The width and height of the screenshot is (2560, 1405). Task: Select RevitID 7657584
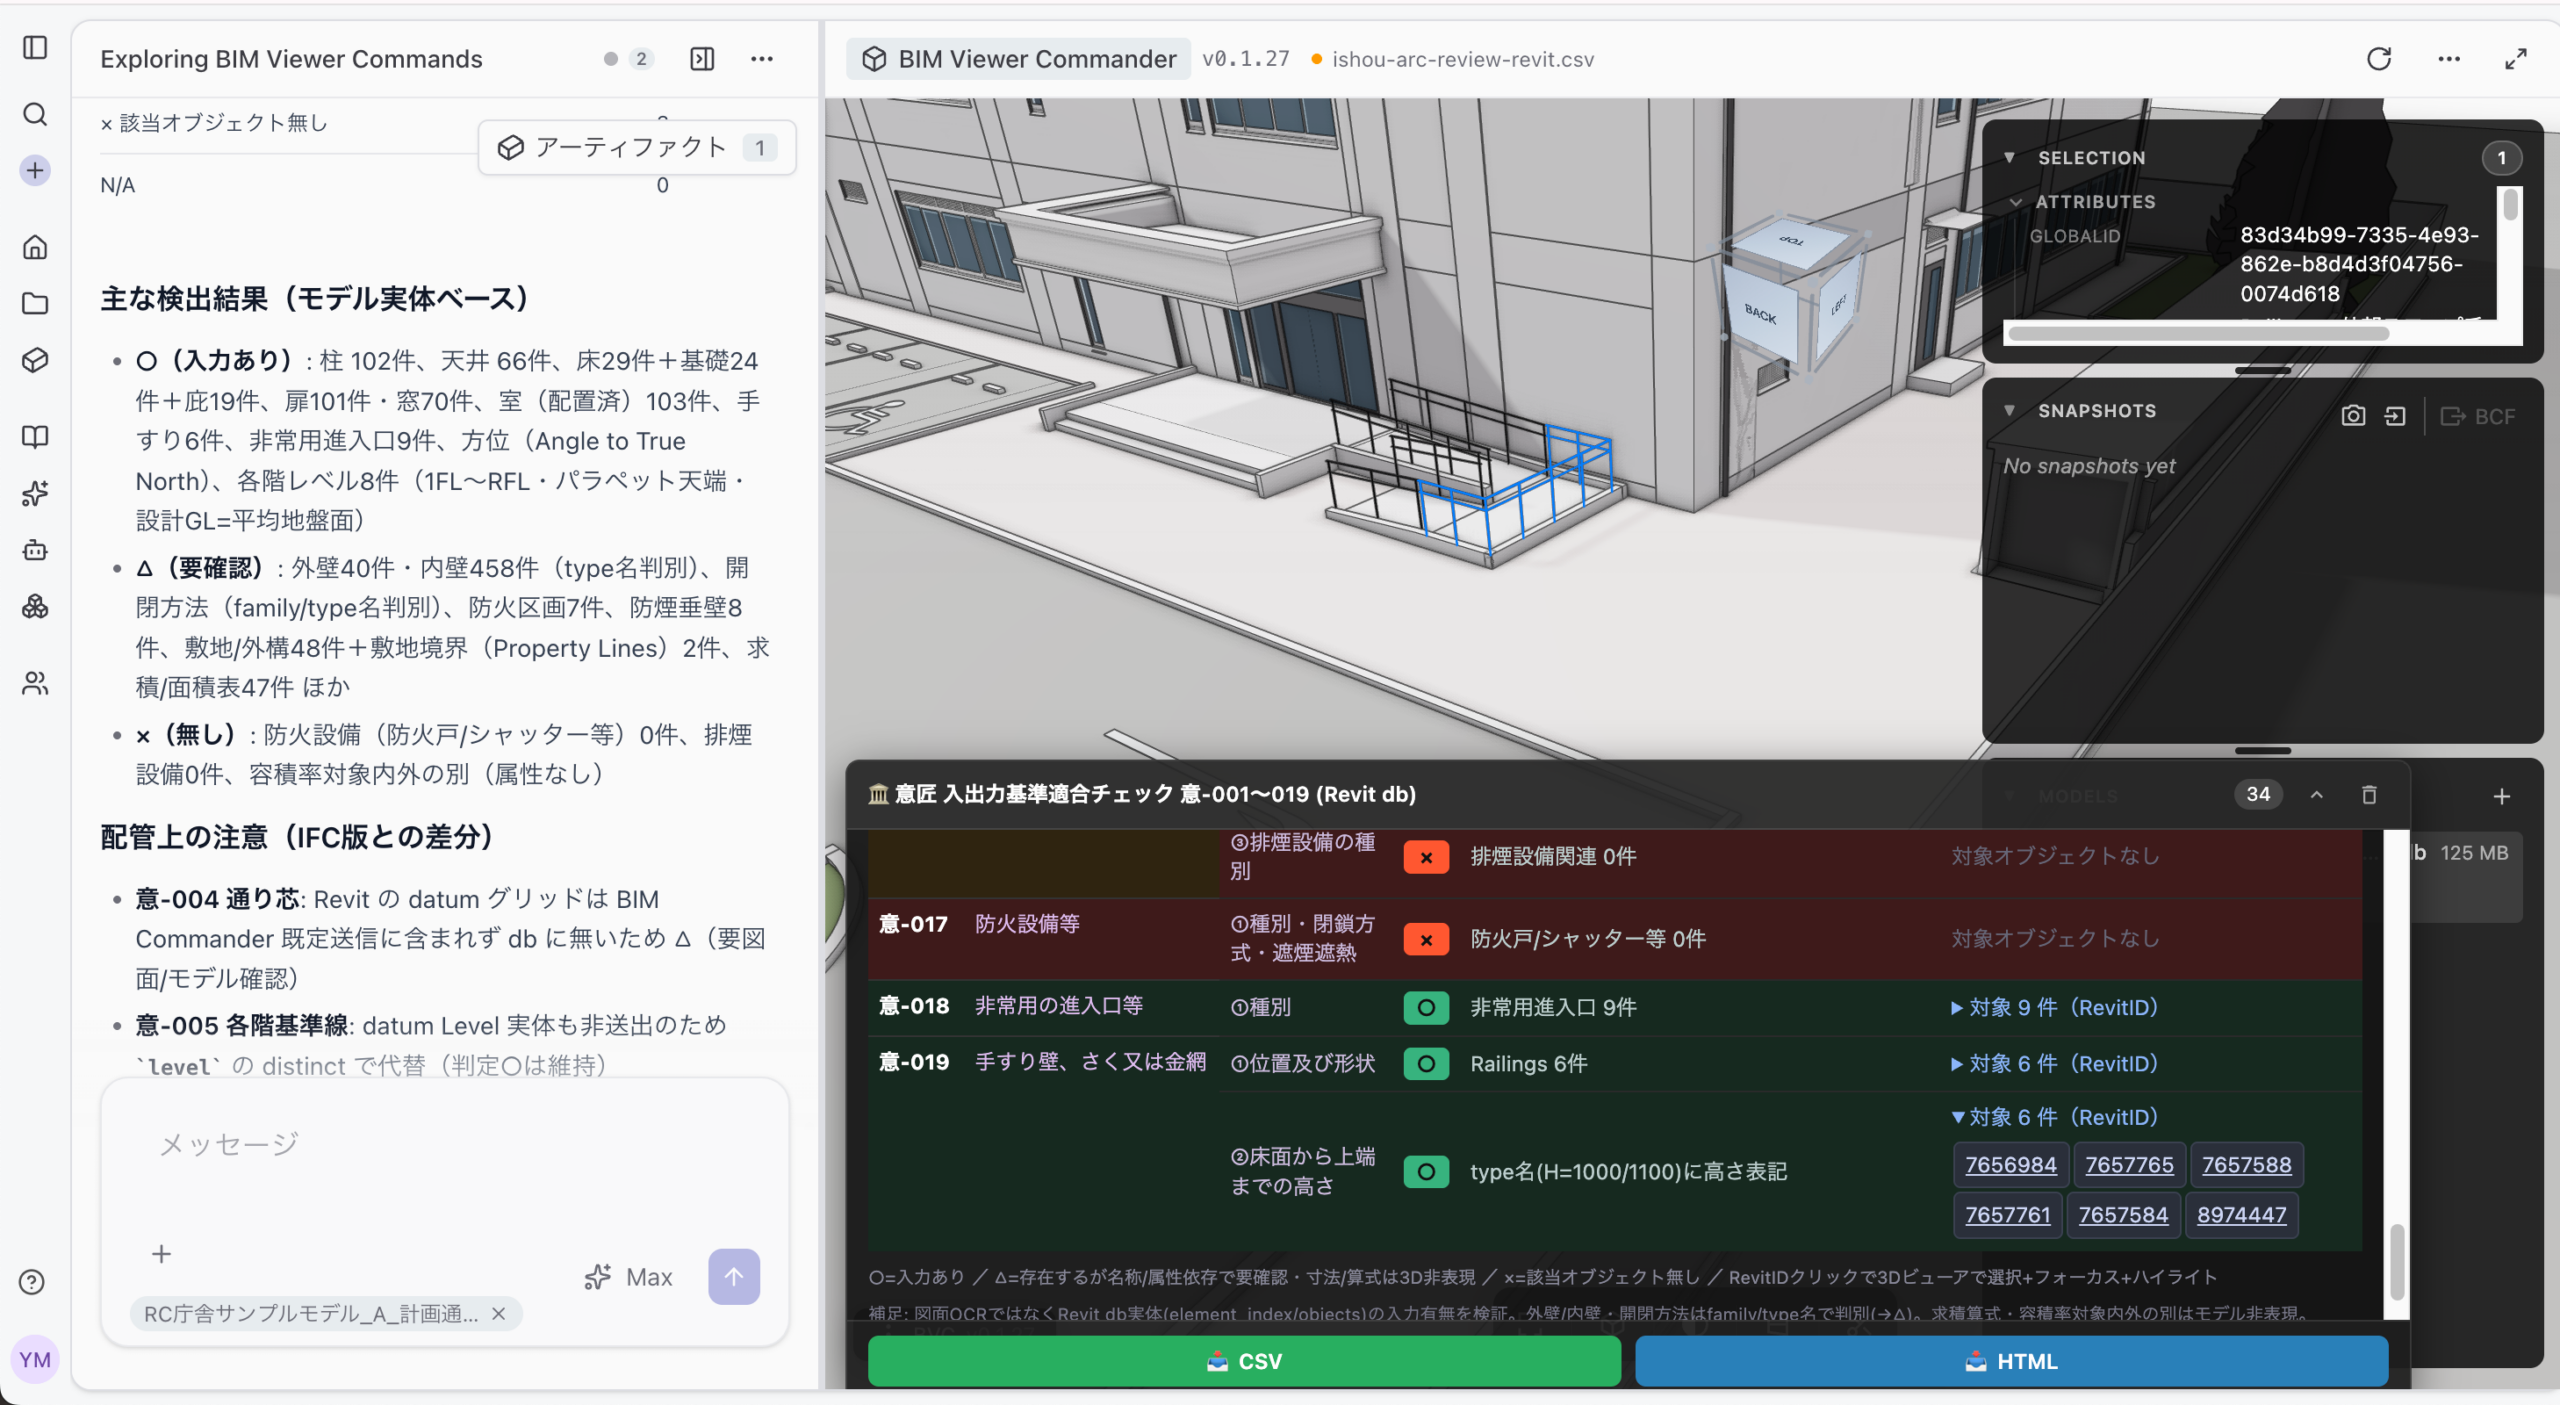click(x=2123, y=1215)
